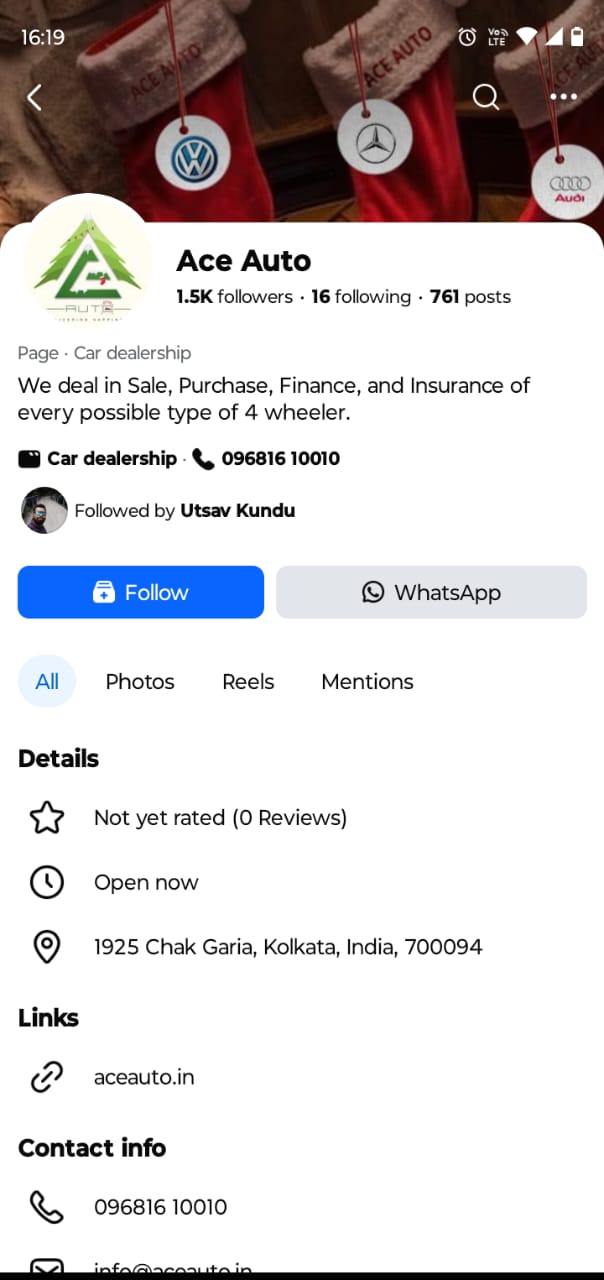Tap the location pin icon near the address
This screenshot has width=604, height=1280.
pyautogui.click(x=47, y=947)
